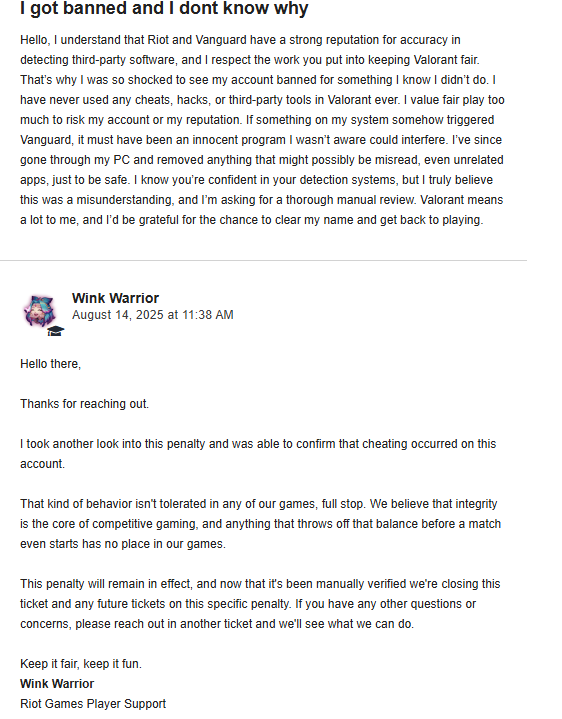
Task: Click the 'Riot Games Player Support' signature line
Action: [93, 704]
